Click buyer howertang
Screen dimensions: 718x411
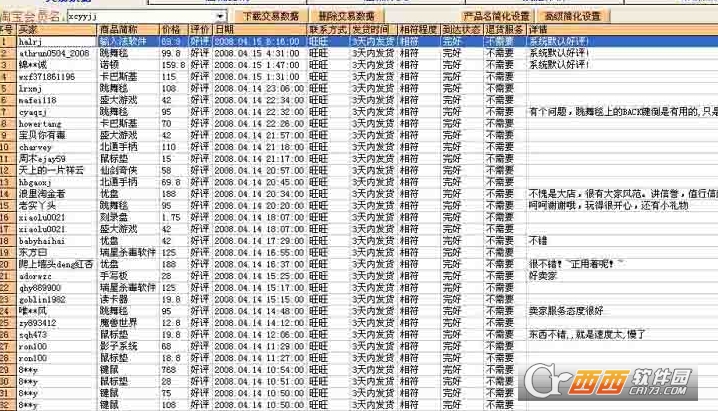click(40, 124)
